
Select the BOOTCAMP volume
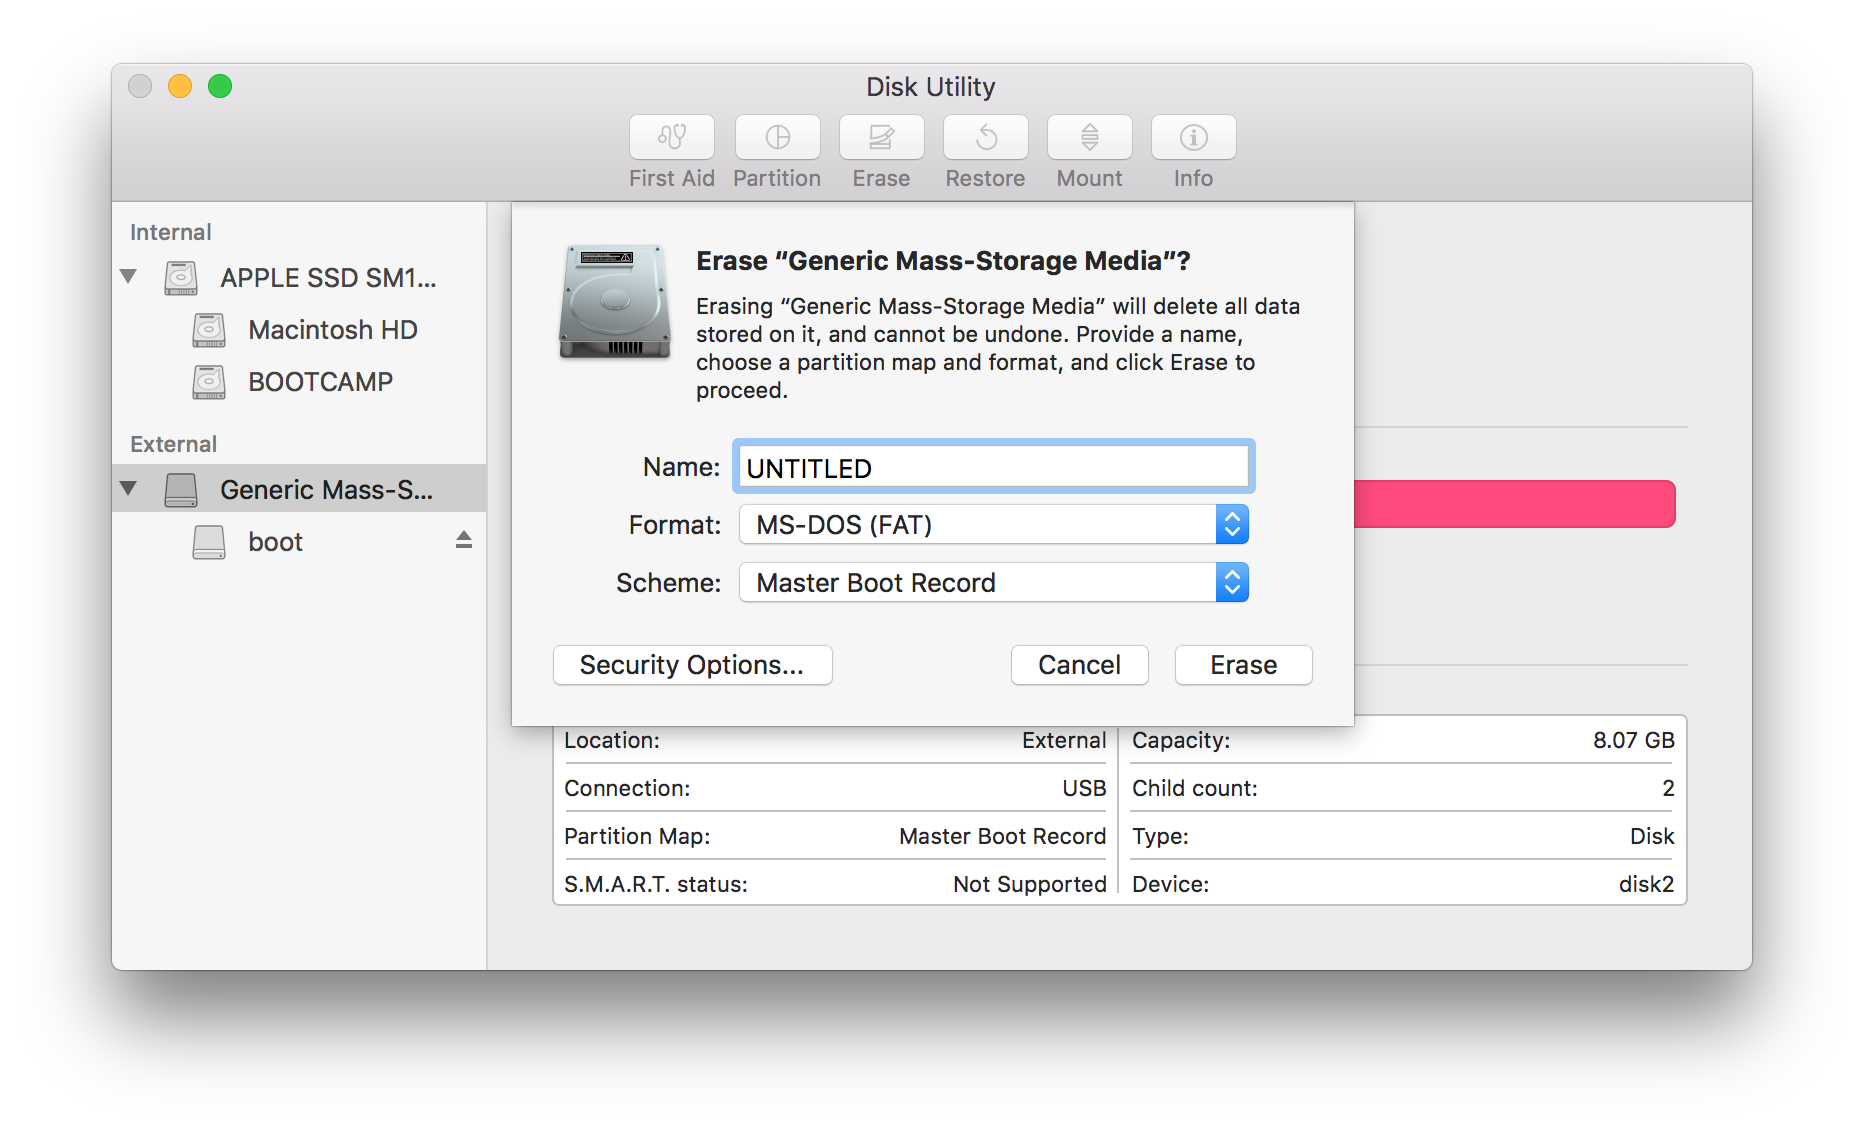tap(317, 381)
